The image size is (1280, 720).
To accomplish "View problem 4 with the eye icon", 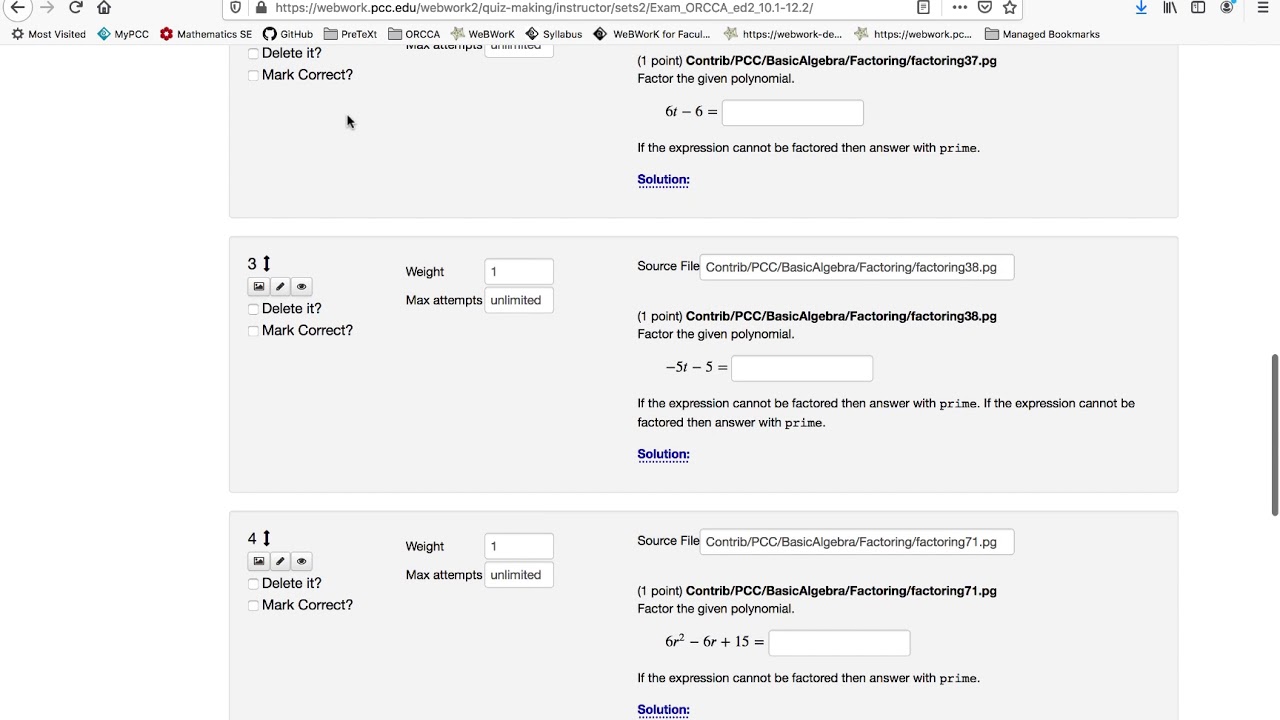I will [301, 561].
